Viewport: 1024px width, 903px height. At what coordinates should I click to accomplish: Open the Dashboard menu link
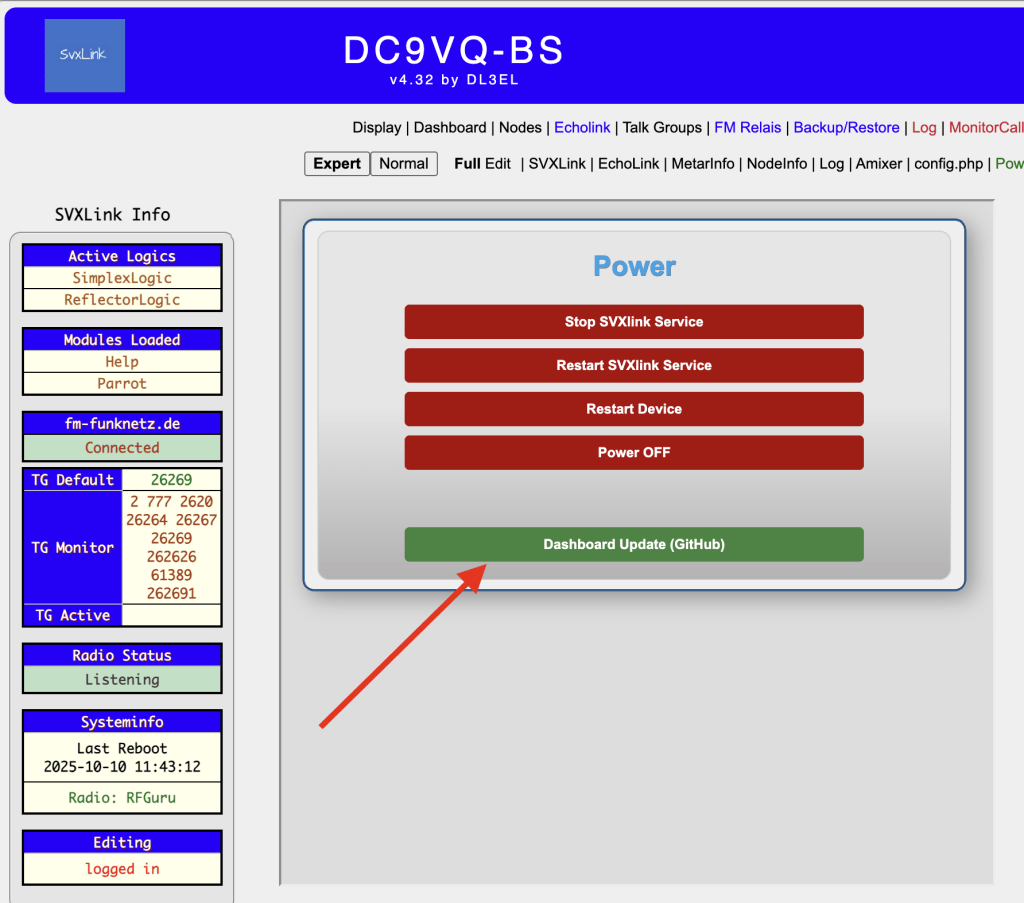pos(449,128)
